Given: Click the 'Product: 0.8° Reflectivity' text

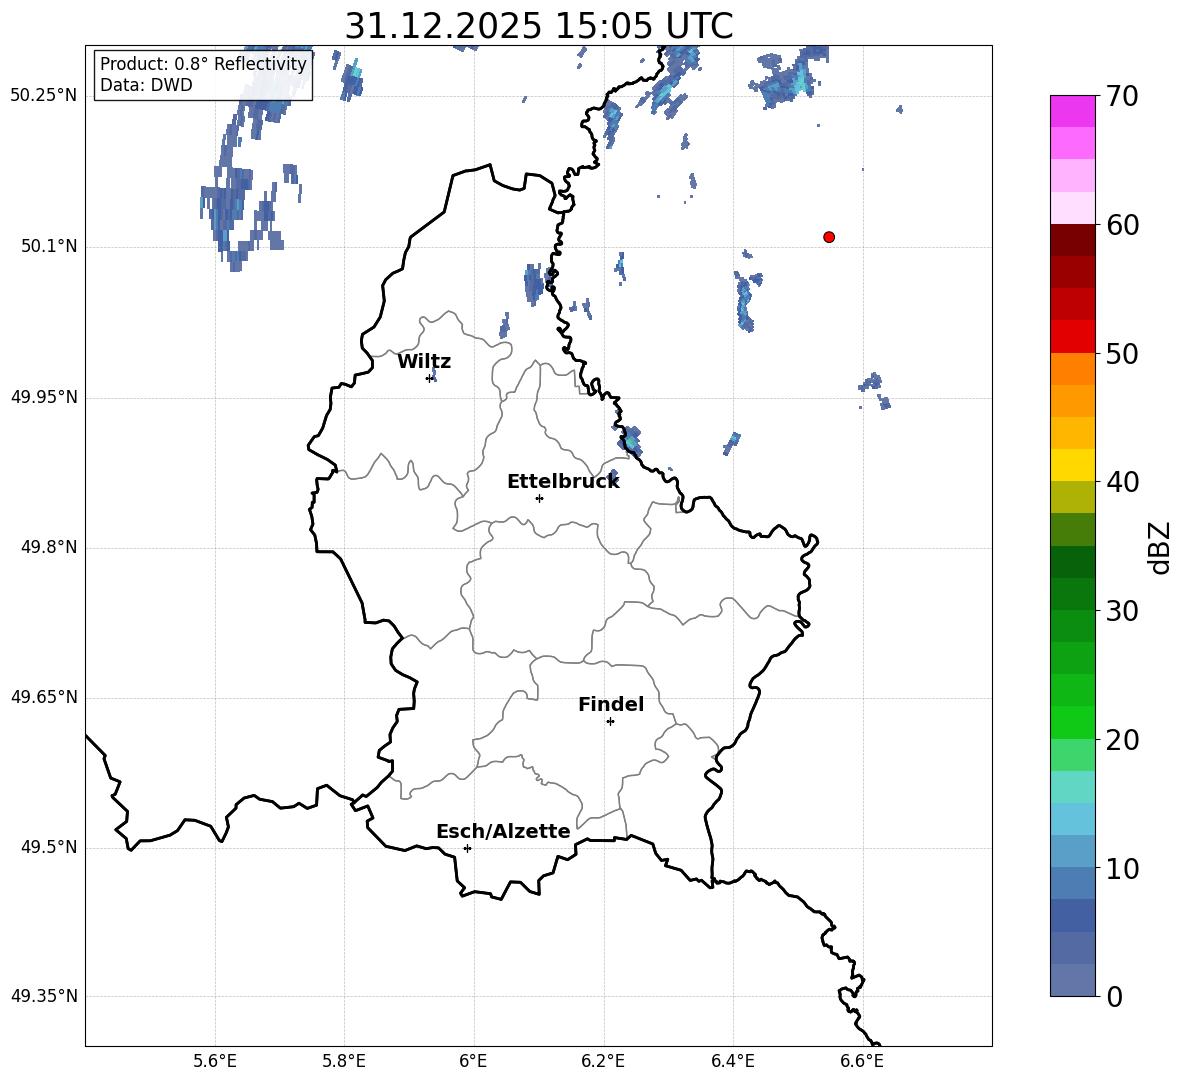Looking at the screenshot, I should click(203, 63).
